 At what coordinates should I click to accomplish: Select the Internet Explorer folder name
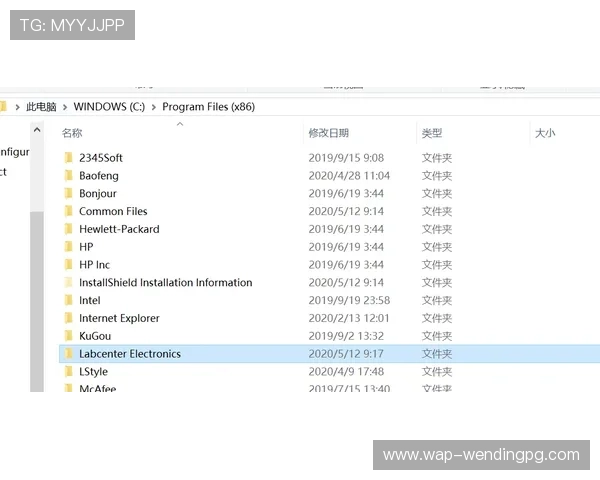point(119,318)
